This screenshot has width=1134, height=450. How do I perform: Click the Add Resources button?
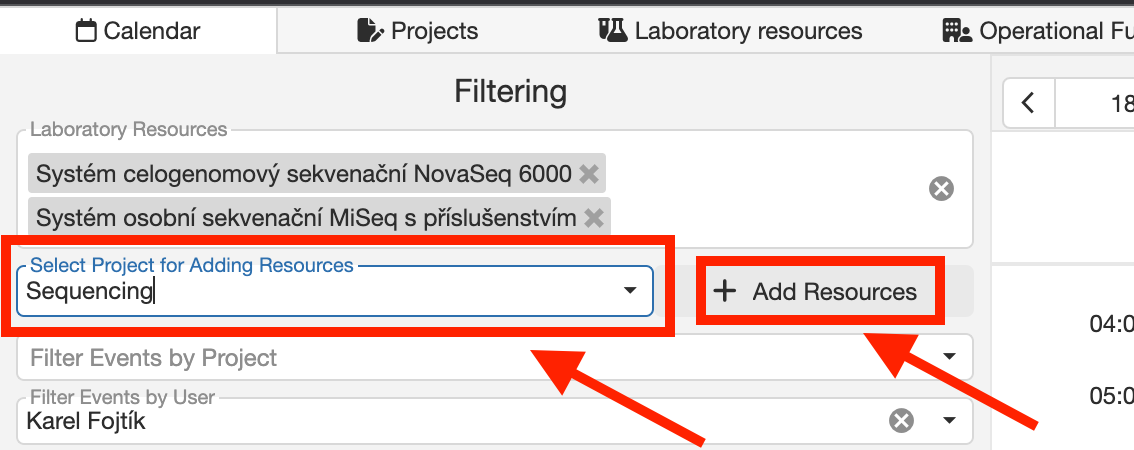[x=815, y=291]
